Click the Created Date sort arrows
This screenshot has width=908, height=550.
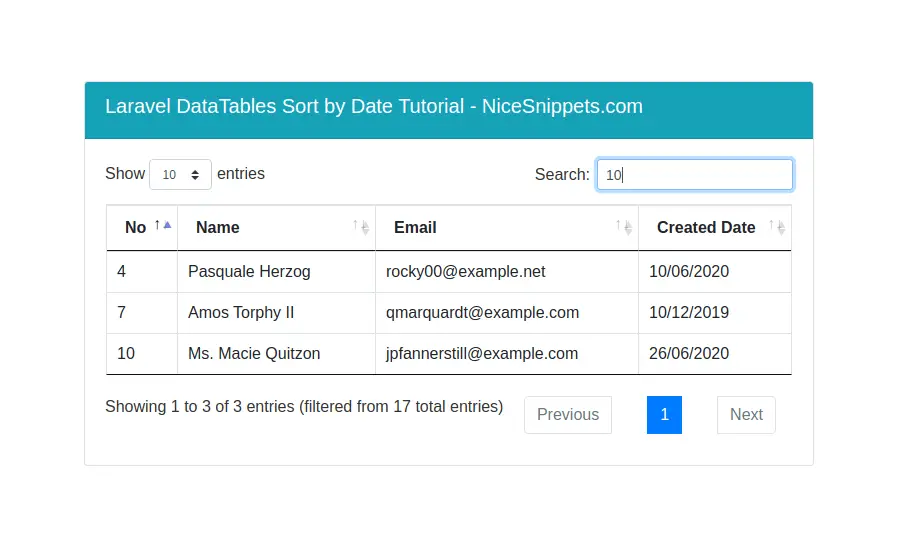pos(777,227)
